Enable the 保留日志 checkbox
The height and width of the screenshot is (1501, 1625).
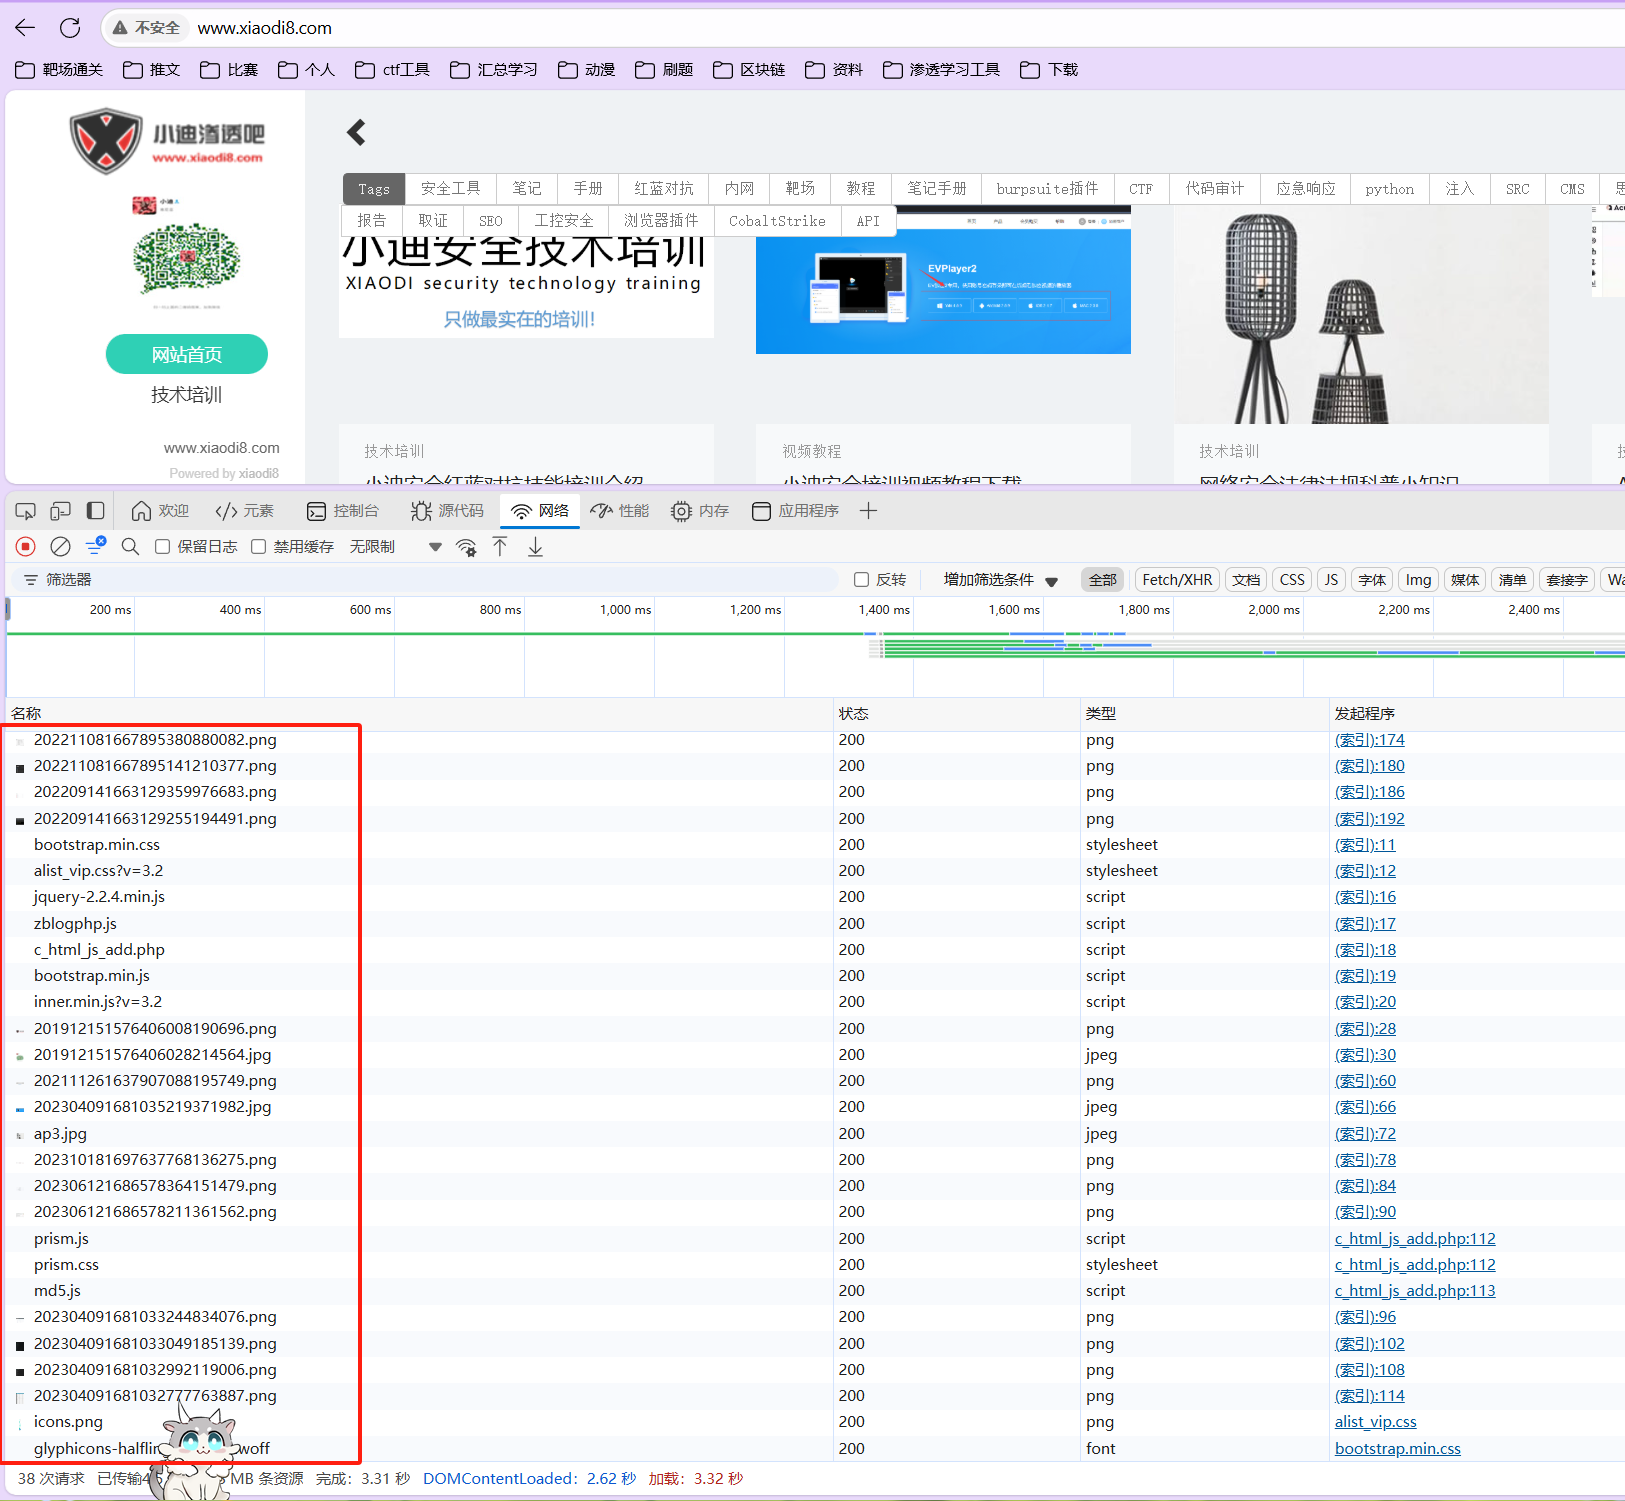tap(162, 547)
